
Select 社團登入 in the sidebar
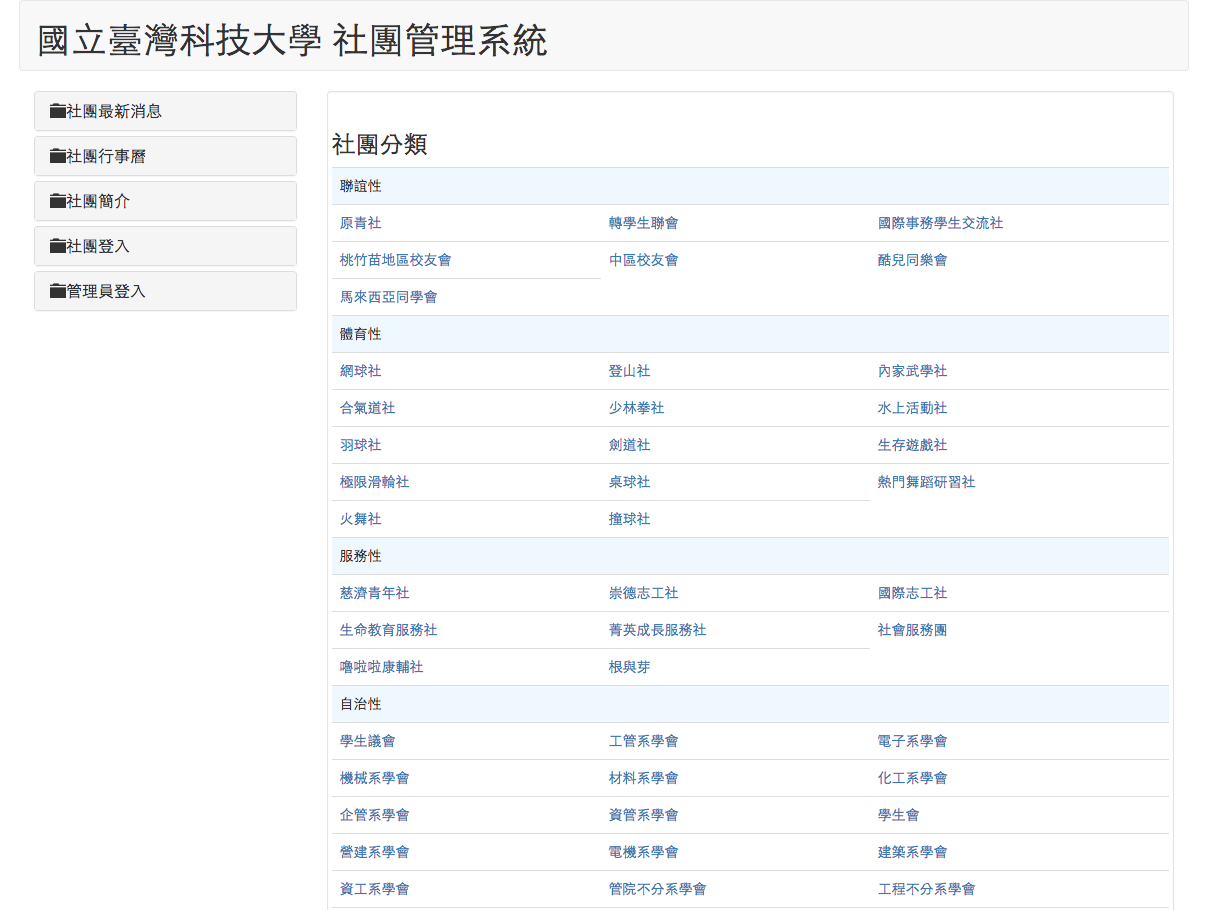pos(165,246)
